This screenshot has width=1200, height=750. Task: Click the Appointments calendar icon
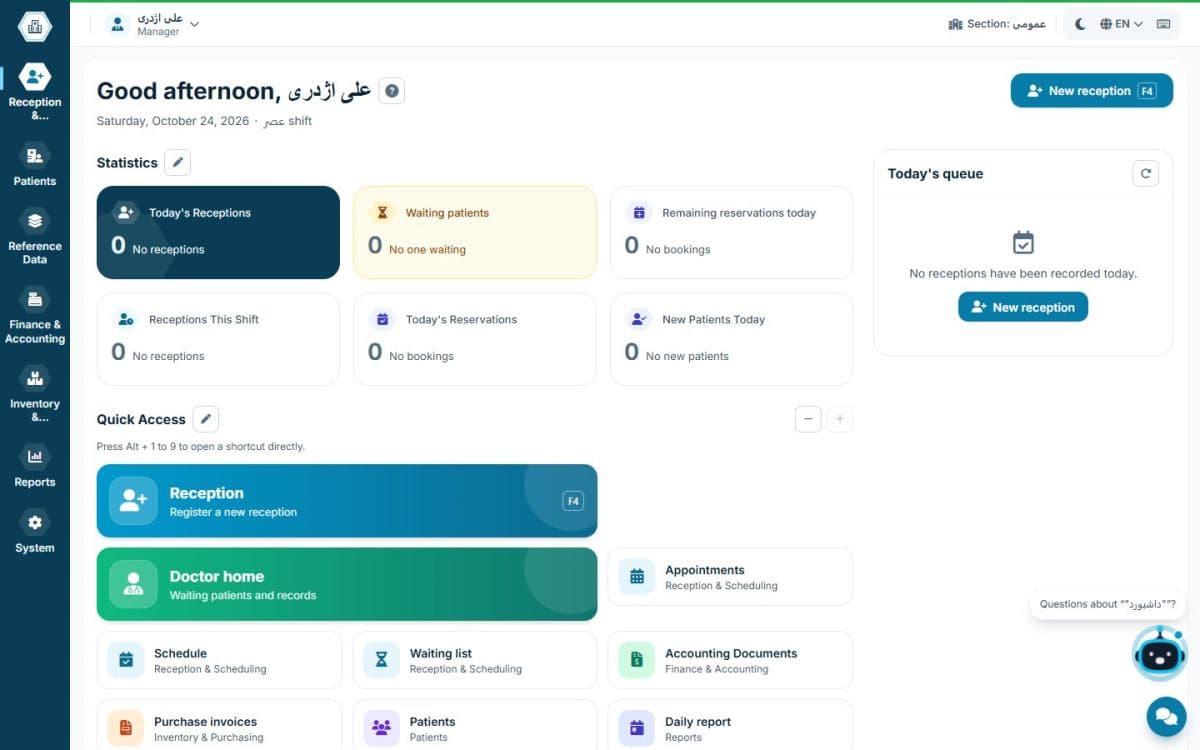pos(637,577)
